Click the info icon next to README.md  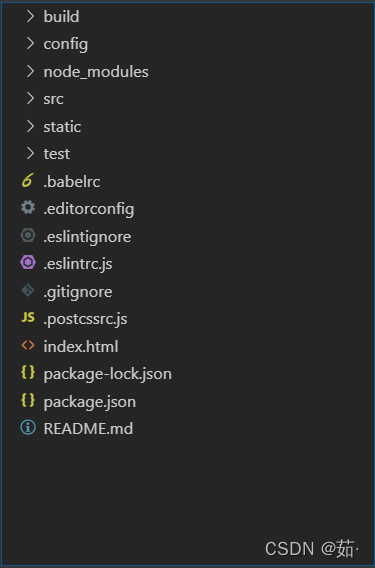(28, 428)
